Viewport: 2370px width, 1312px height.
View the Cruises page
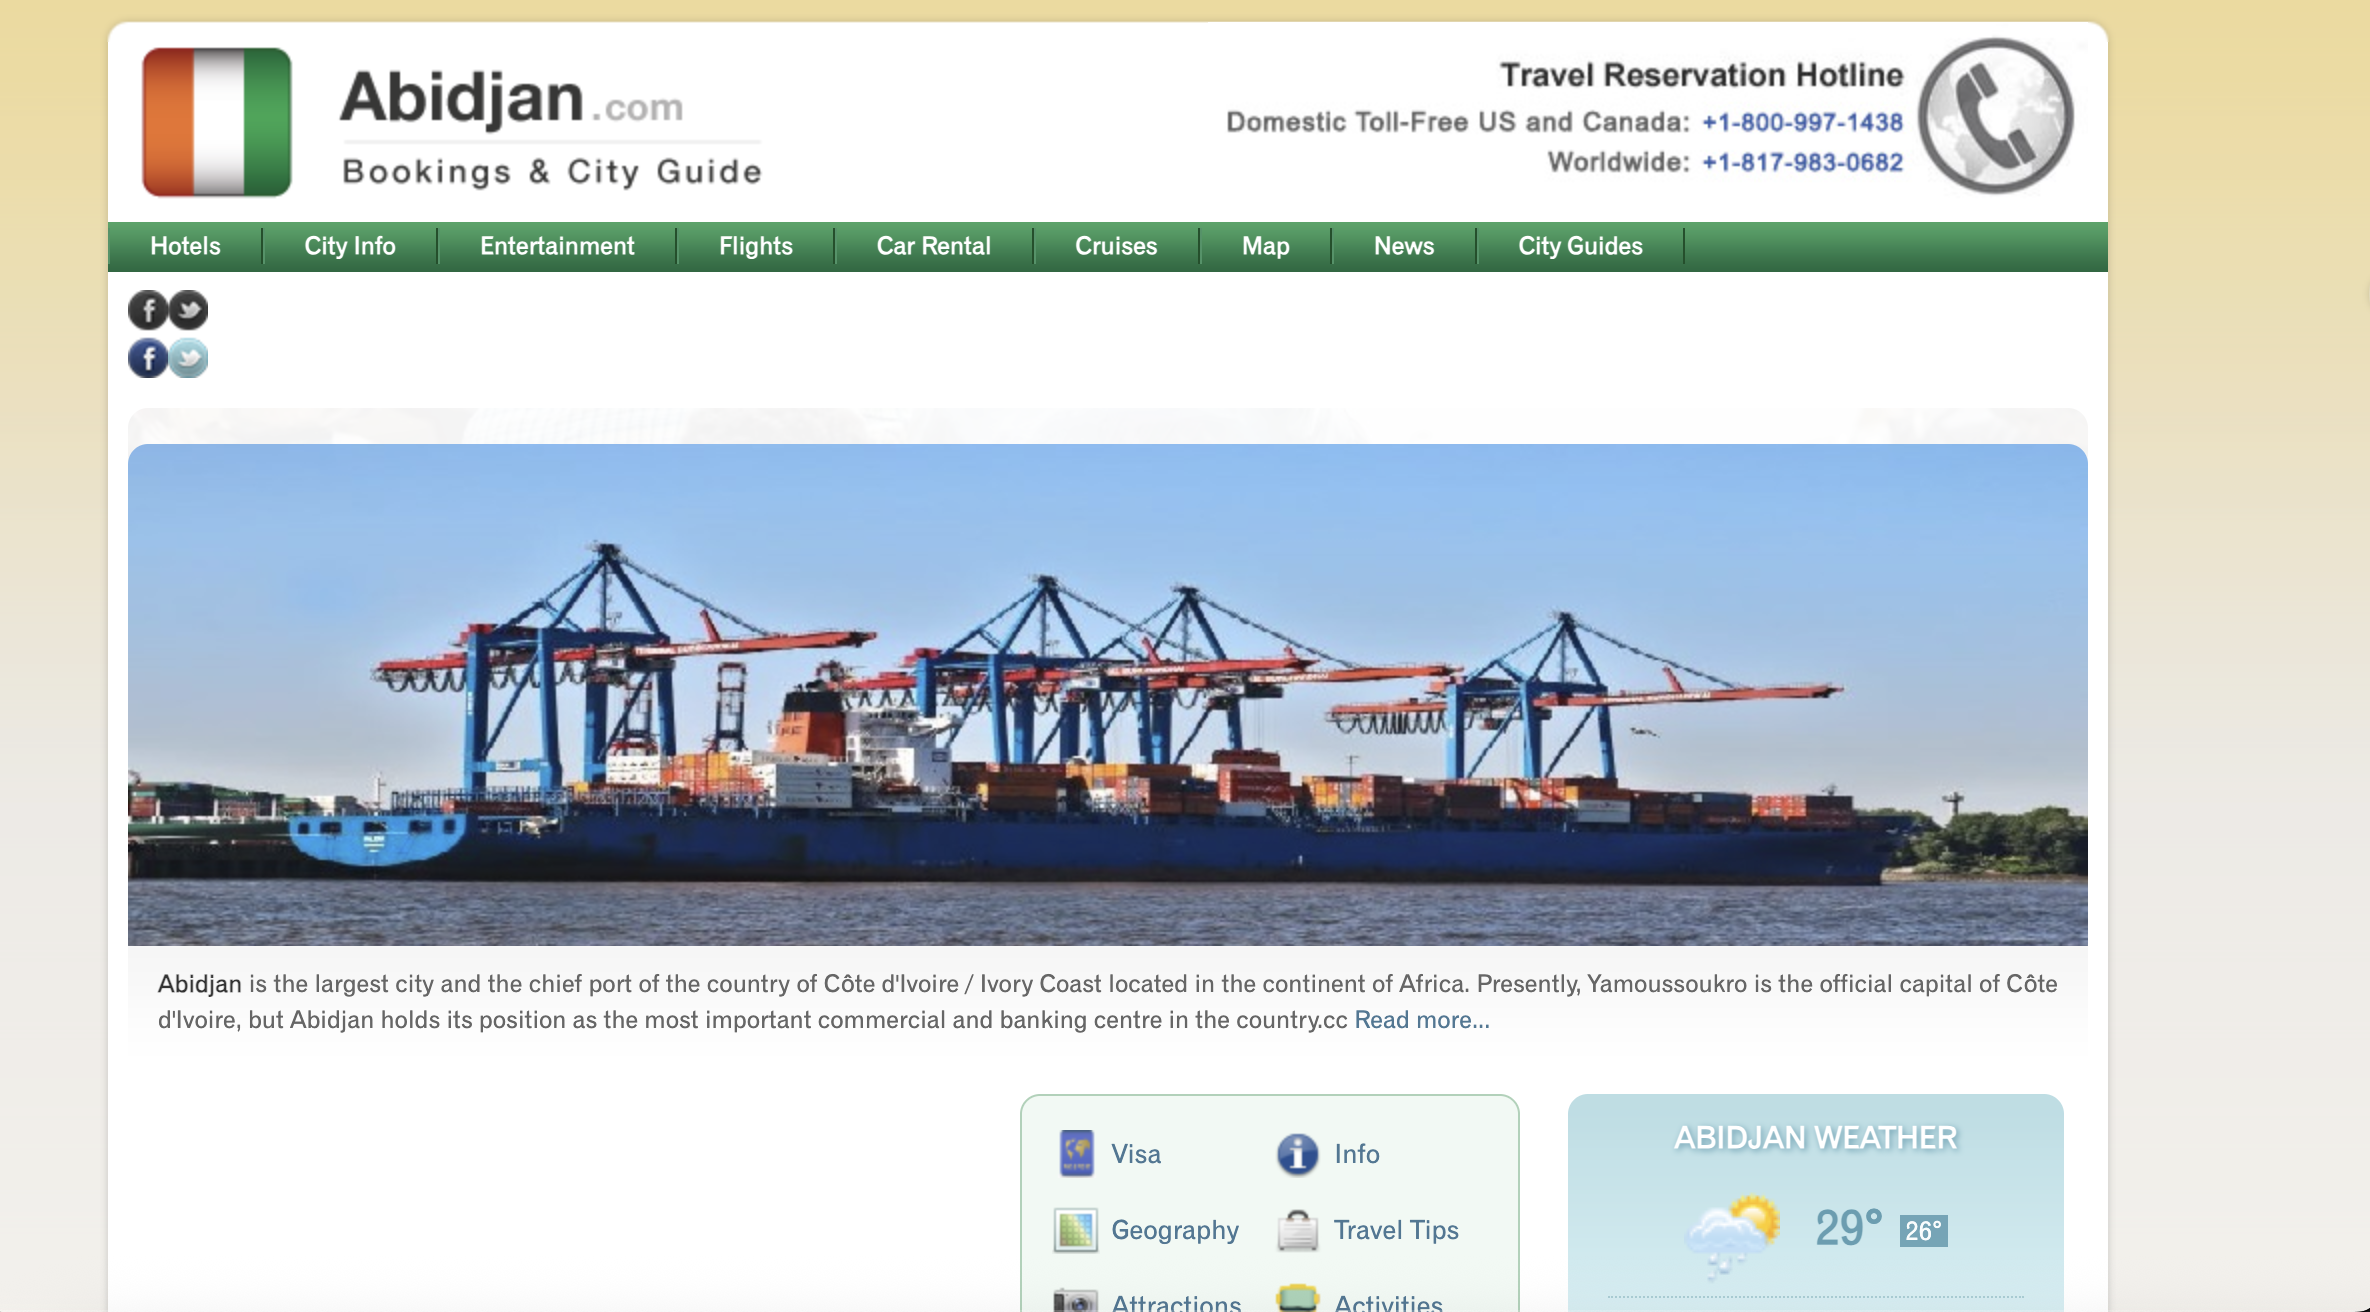tap(1115, 246)
